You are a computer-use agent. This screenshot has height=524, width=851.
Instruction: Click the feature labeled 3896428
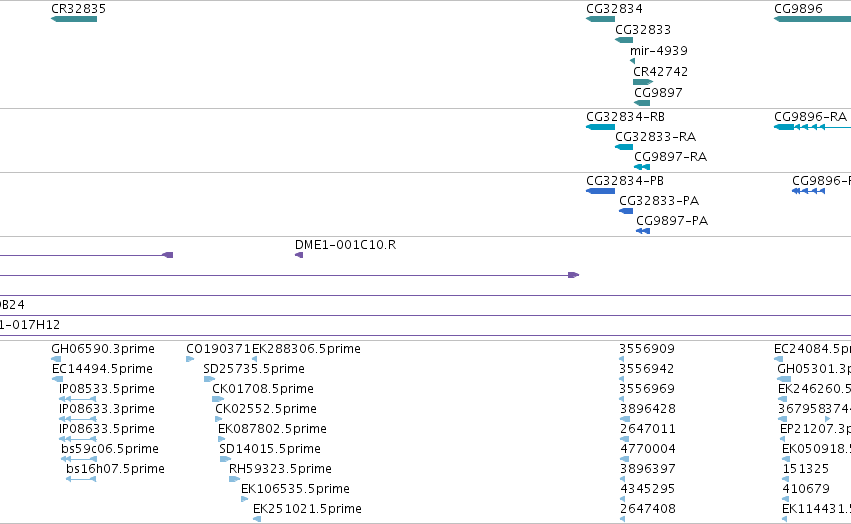(x=647, y=409)
